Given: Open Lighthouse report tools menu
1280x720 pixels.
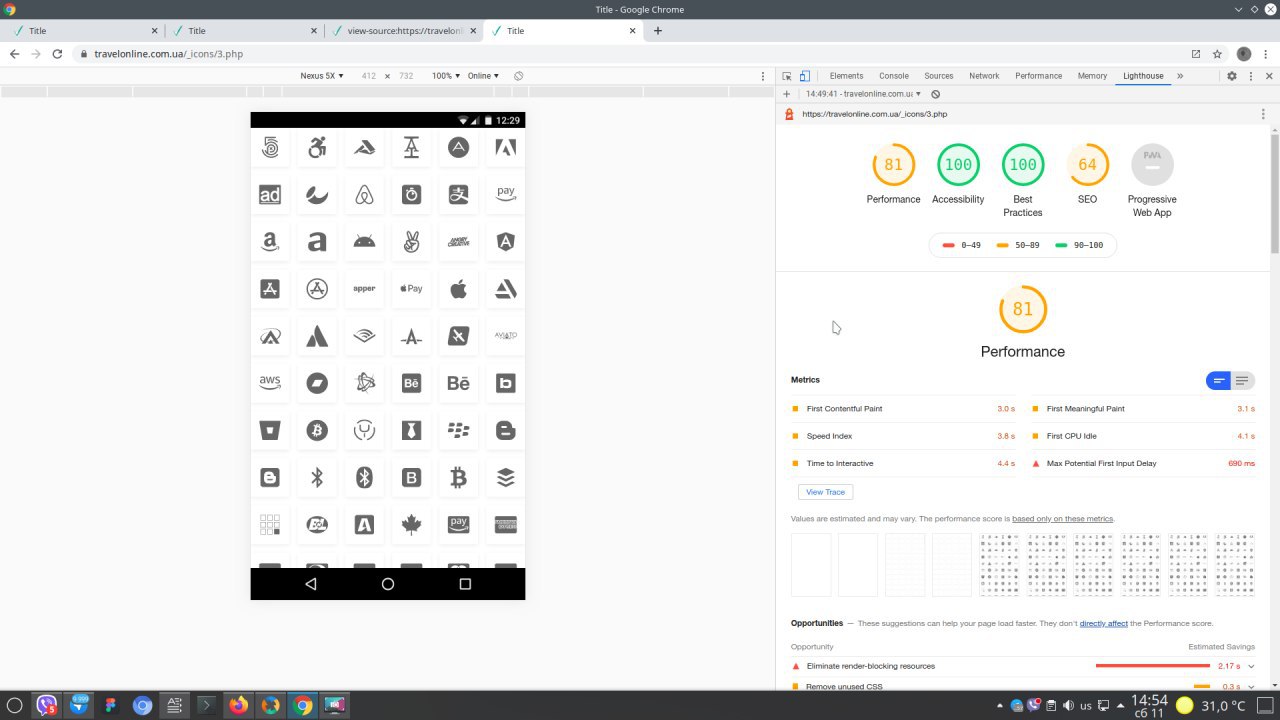Looking at the screenshot, I should pyautogui.click(x=1263, y=114).
